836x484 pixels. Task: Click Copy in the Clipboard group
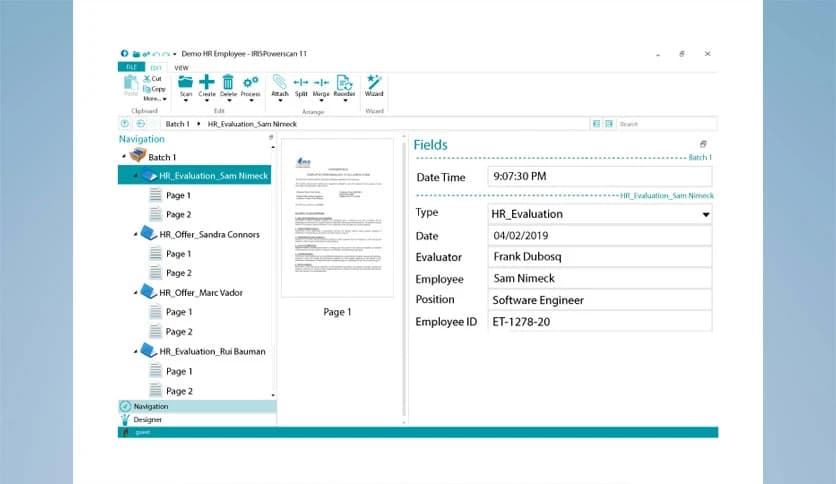coord(155,89)
